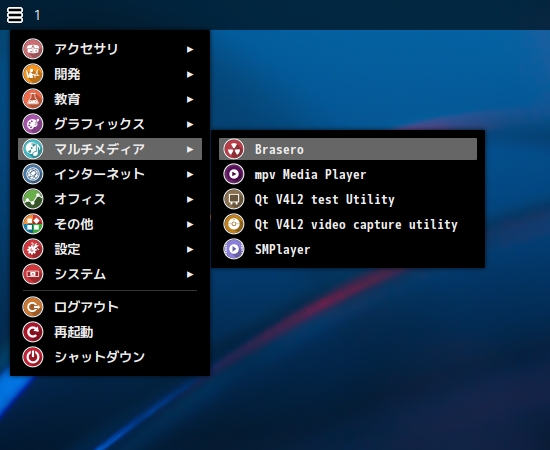550x450 pixels.
Task: Expand the グラフィックス submenu arrow
Action: (x=190, y=124)
